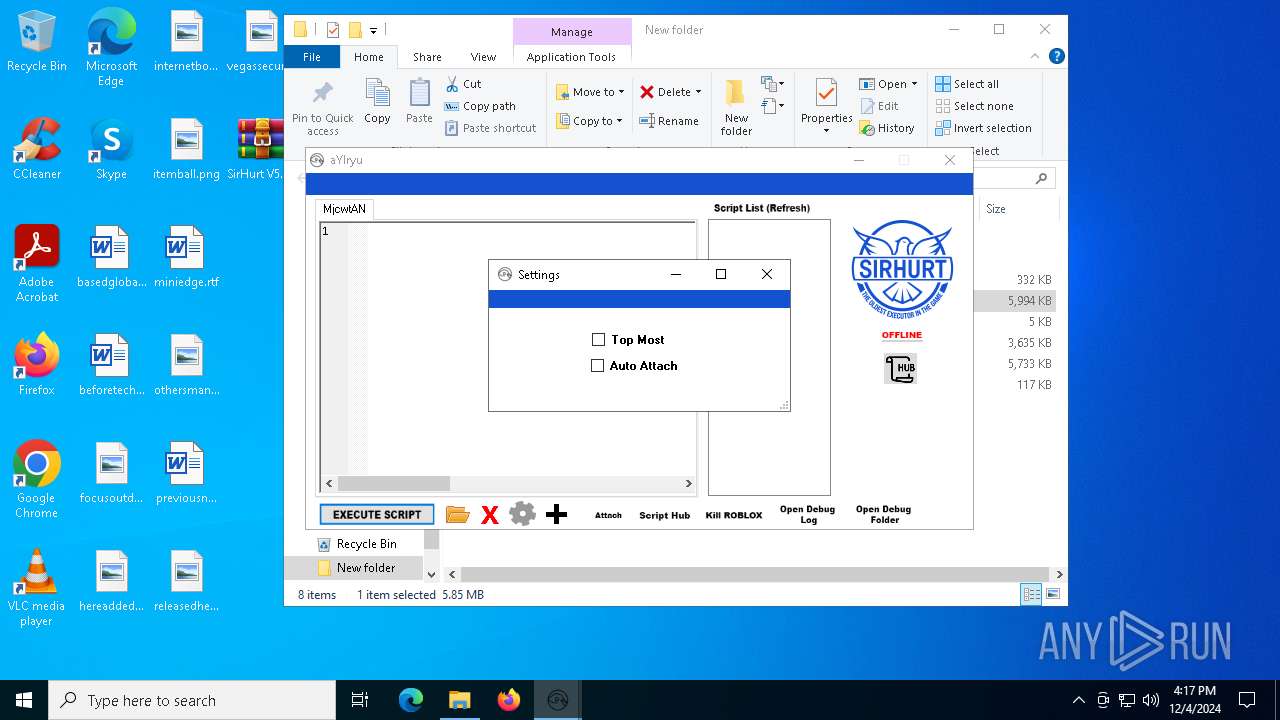The height and width of the screenshot is (720, 1280).
Task: Create a New folder from ribbon
Action: pyautogui.click(x=736, y=108)
